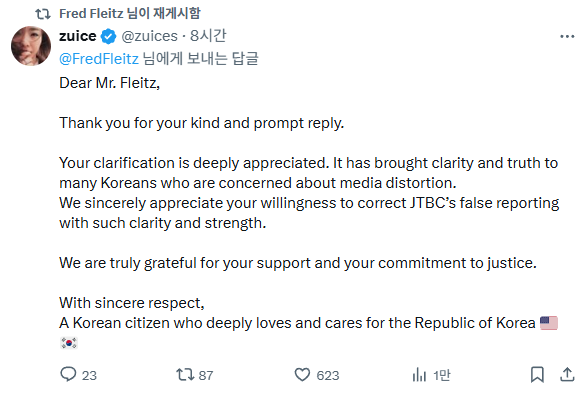Screen dimensions: 587x393
Task: Open the @zuices handle
Action: point(149,36)
